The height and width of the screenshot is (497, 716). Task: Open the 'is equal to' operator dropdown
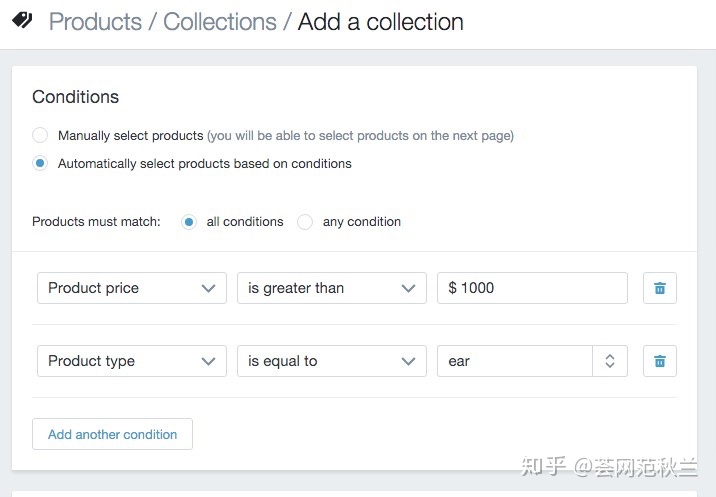click(332, 361)
